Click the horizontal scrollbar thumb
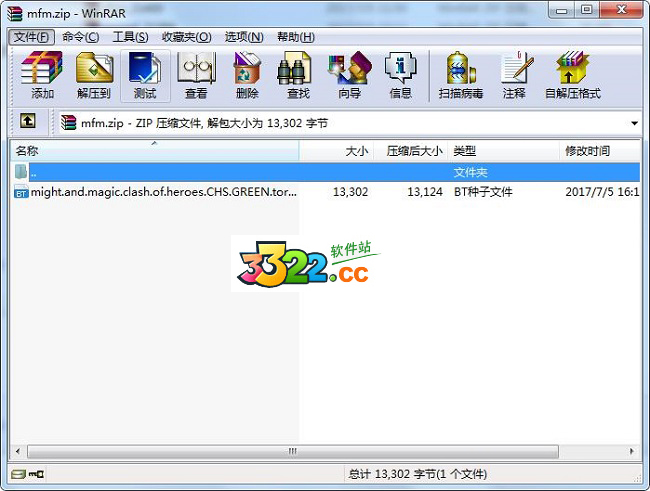The height and width of the screenshot is (491, 650). pos(293,451)
